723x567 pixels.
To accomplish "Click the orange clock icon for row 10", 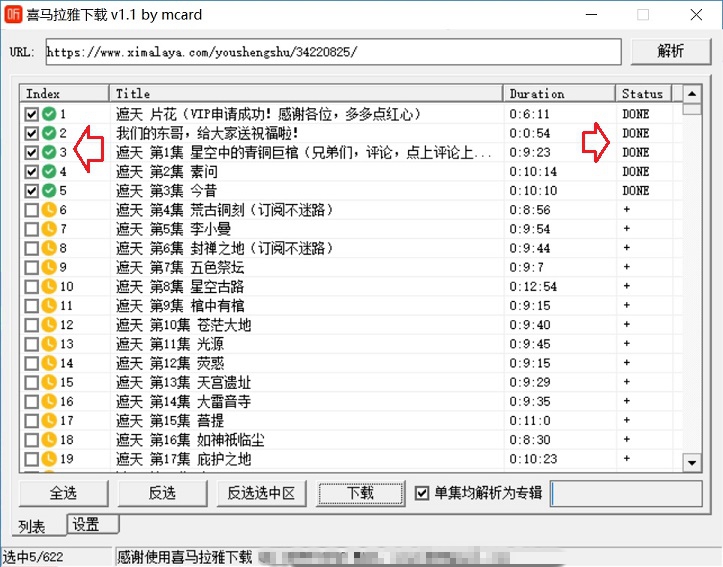I will tap(49, 287).
